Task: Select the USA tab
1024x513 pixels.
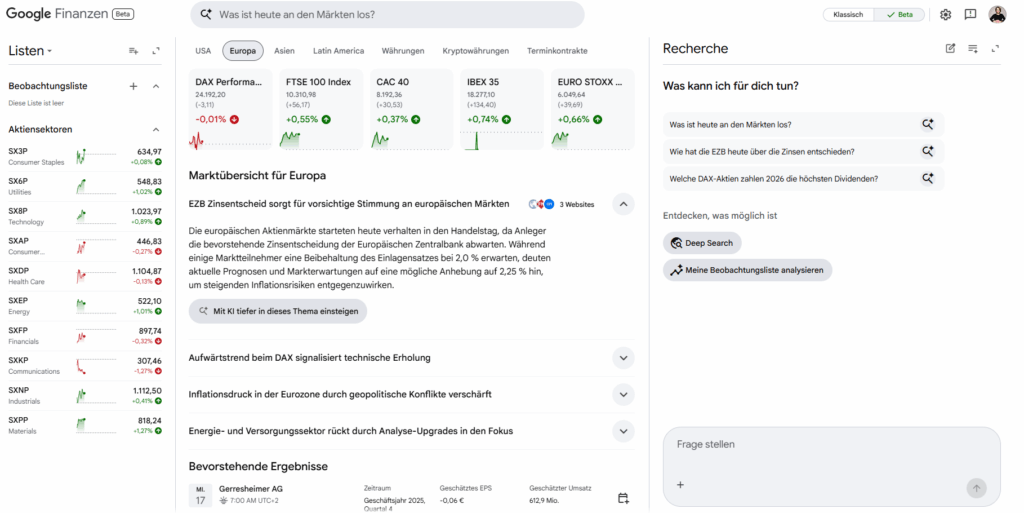Action: [x=203, y=51]
